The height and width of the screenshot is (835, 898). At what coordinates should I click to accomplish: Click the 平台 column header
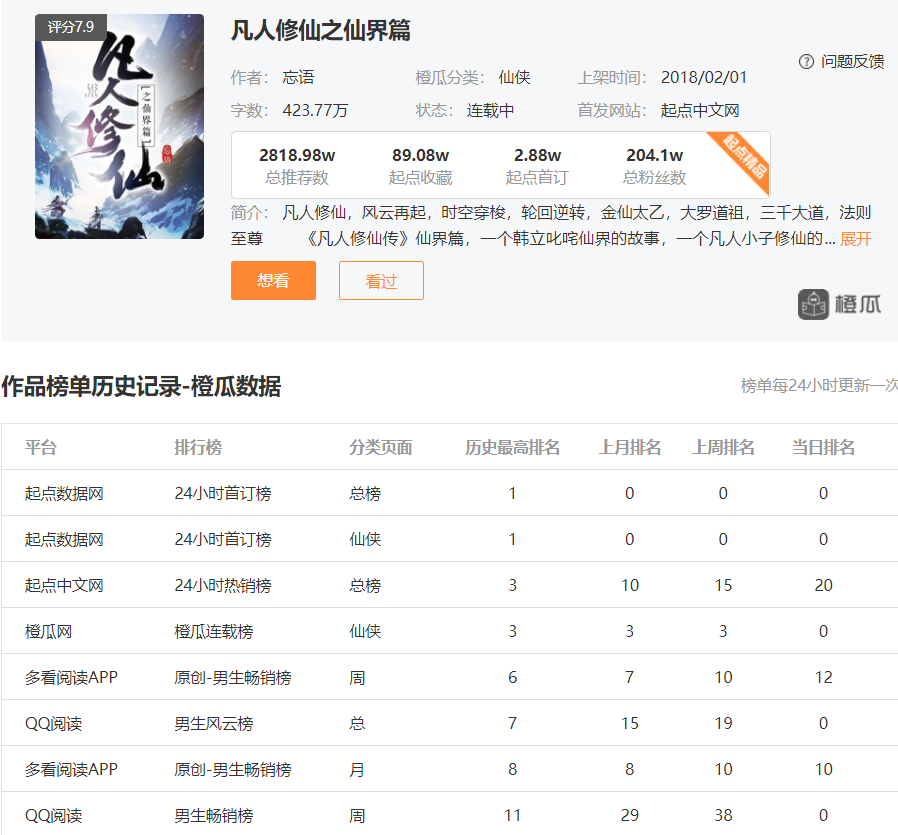click(x=41, y=447)
